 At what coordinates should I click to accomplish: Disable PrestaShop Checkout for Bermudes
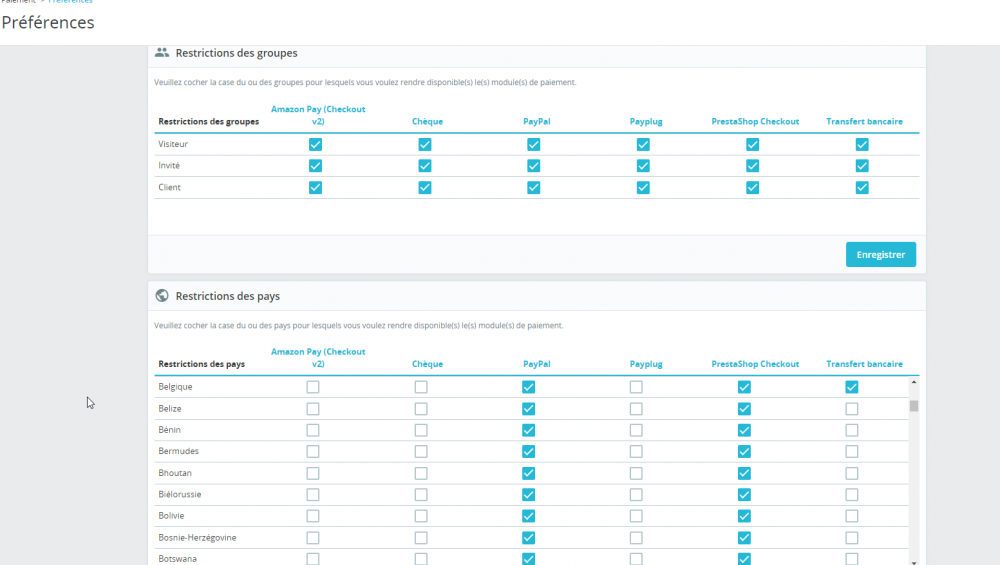point(744,451)
